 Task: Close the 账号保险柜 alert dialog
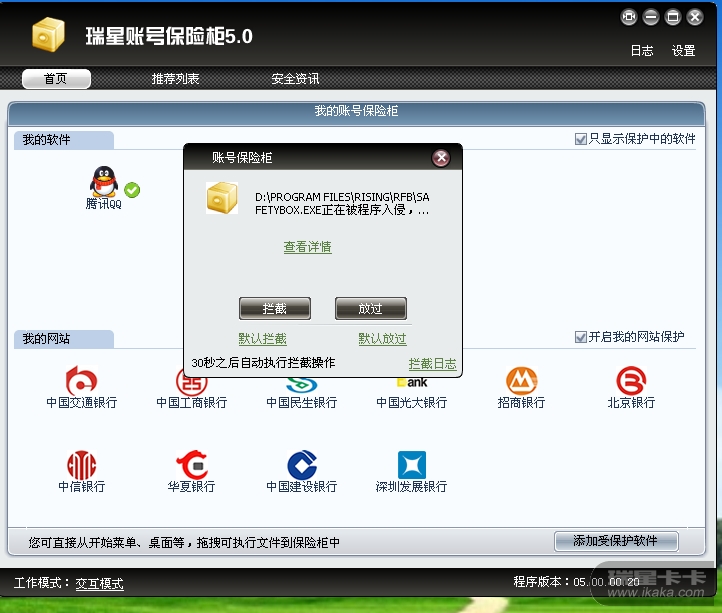(441, 158)
